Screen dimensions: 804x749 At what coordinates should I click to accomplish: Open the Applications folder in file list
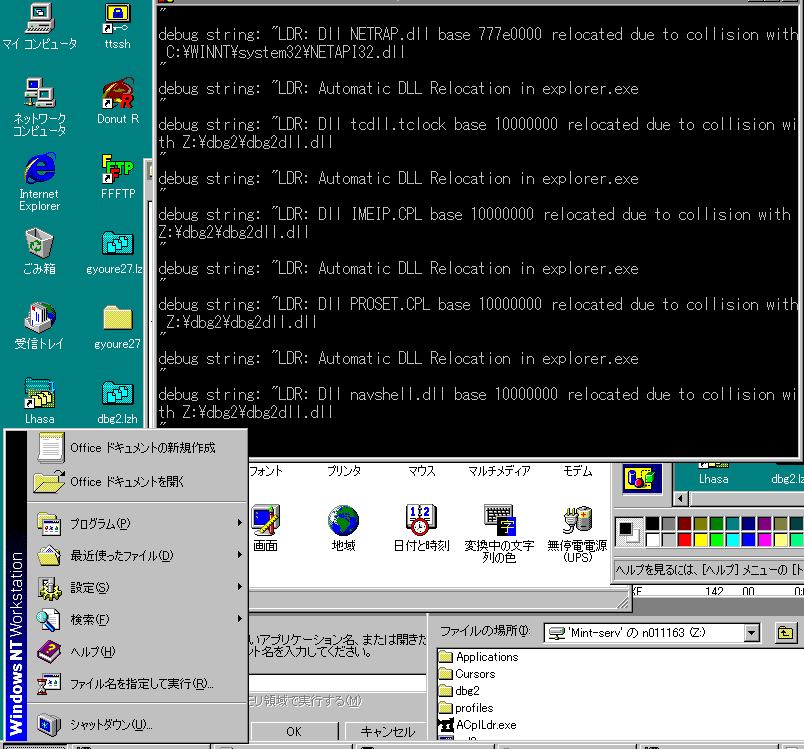(479, 657)
